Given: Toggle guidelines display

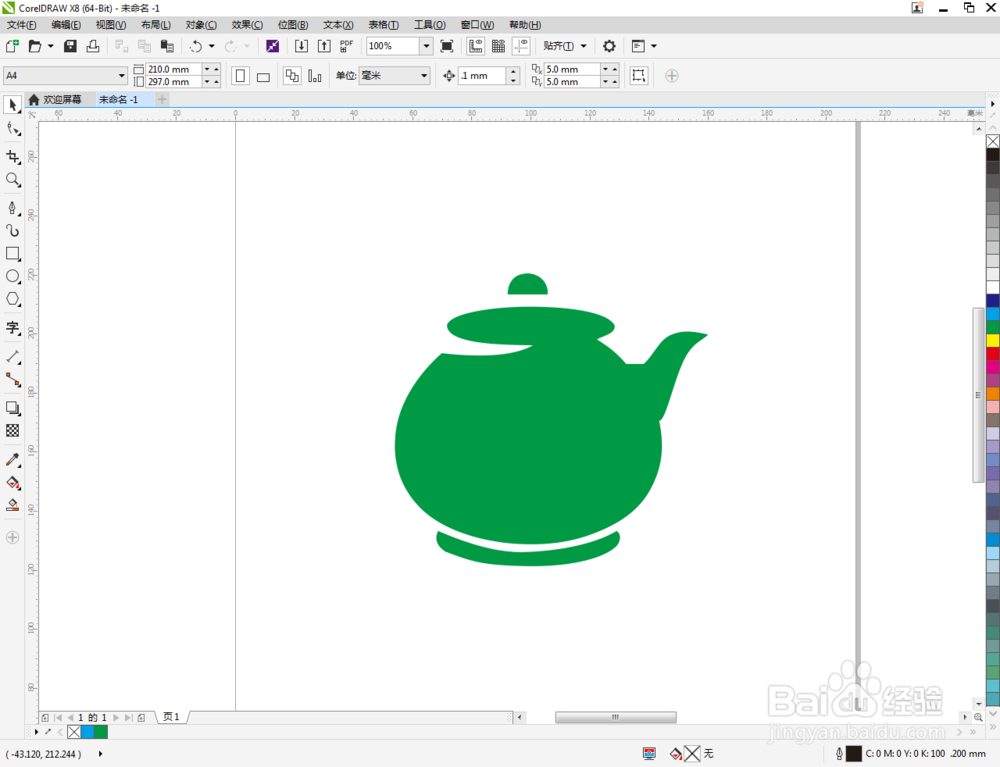Looking at the screenshot, I should 521,46.
